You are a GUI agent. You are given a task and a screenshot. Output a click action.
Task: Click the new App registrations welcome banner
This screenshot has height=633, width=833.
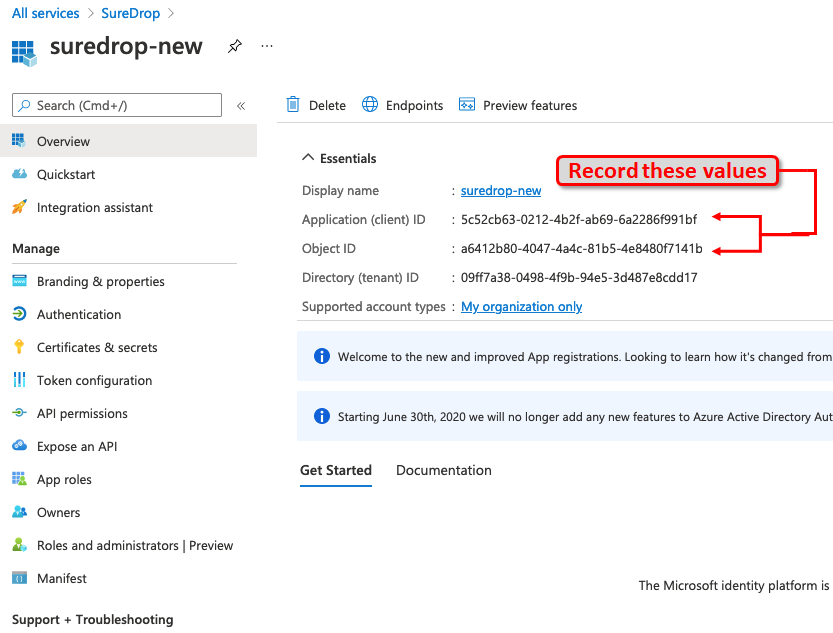point(565,356)
